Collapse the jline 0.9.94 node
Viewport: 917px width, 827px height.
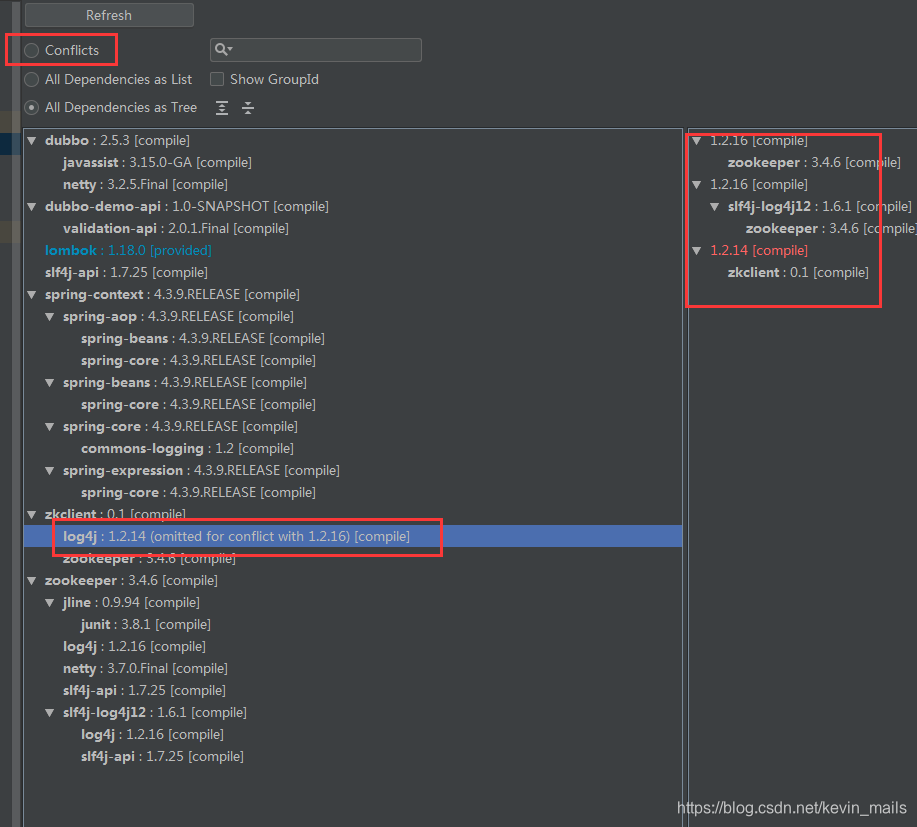pos(50,603)
